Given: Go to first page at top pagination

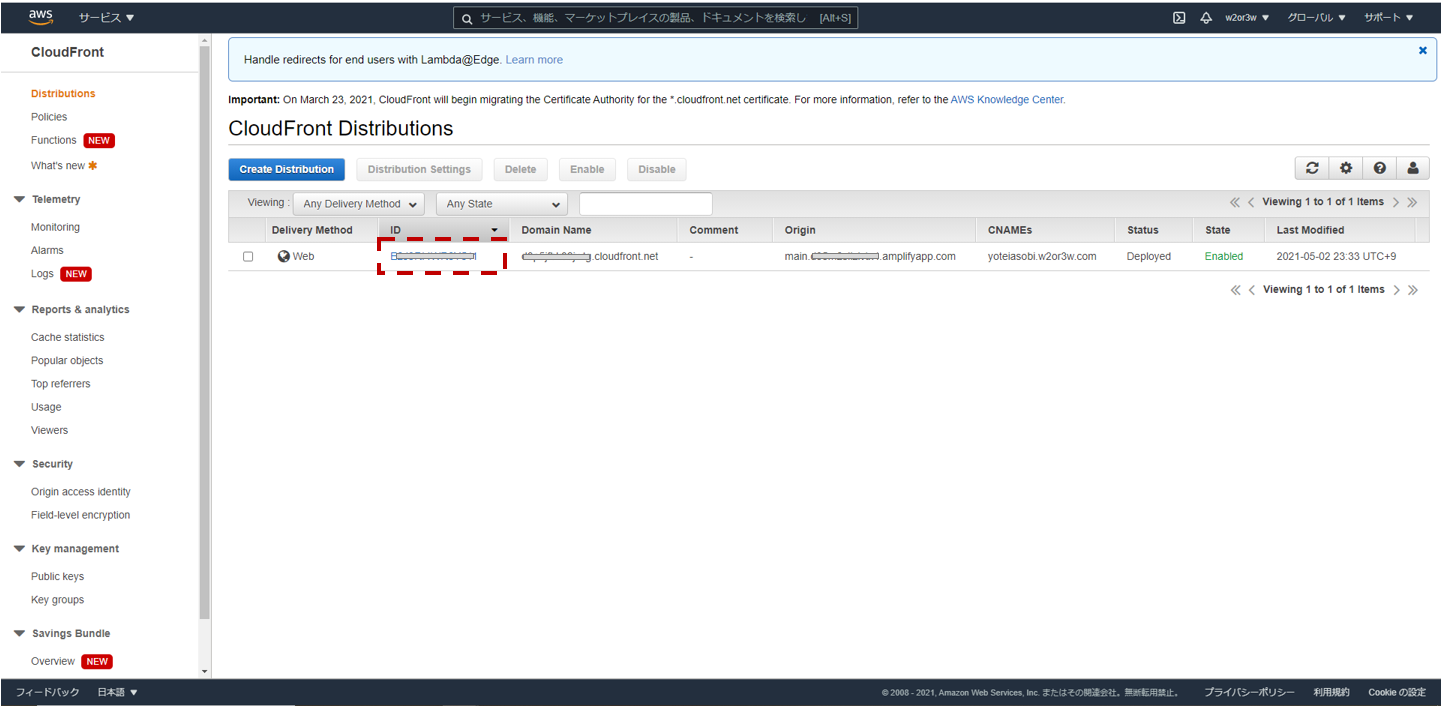Looking at the screenshot, I should (1235, 202).
